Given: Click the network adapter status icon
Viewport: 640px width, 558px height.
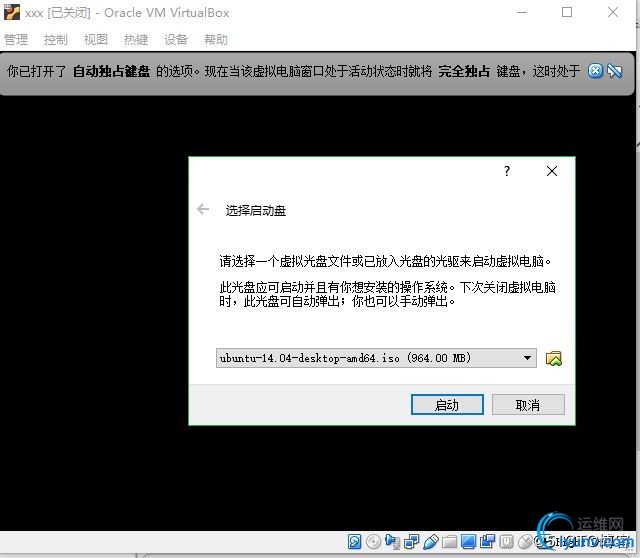Looking at the screenshot, I should [411, 542].
